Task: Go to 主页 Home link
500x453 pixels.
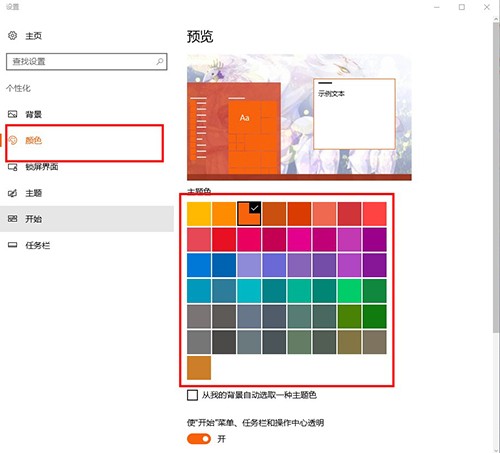Action: [x=34, y=36]
